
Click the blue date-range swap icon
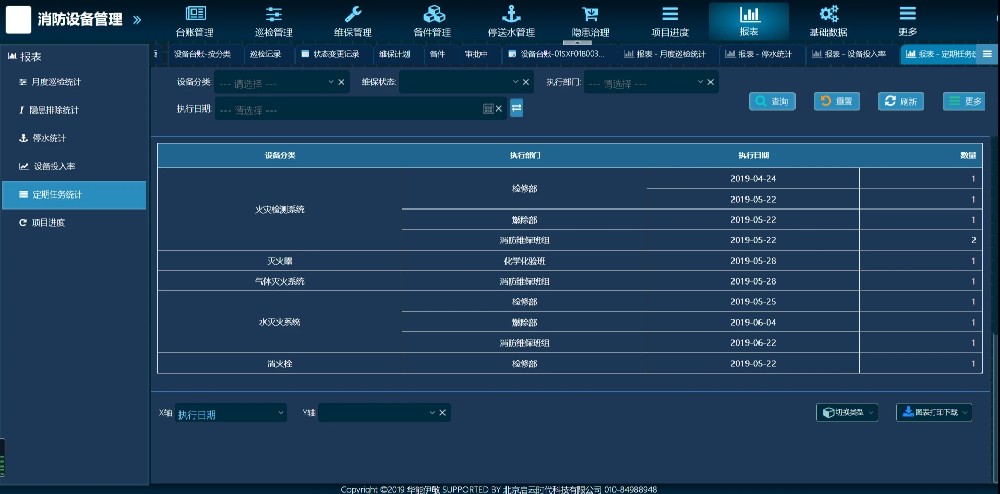click(517, 108)
